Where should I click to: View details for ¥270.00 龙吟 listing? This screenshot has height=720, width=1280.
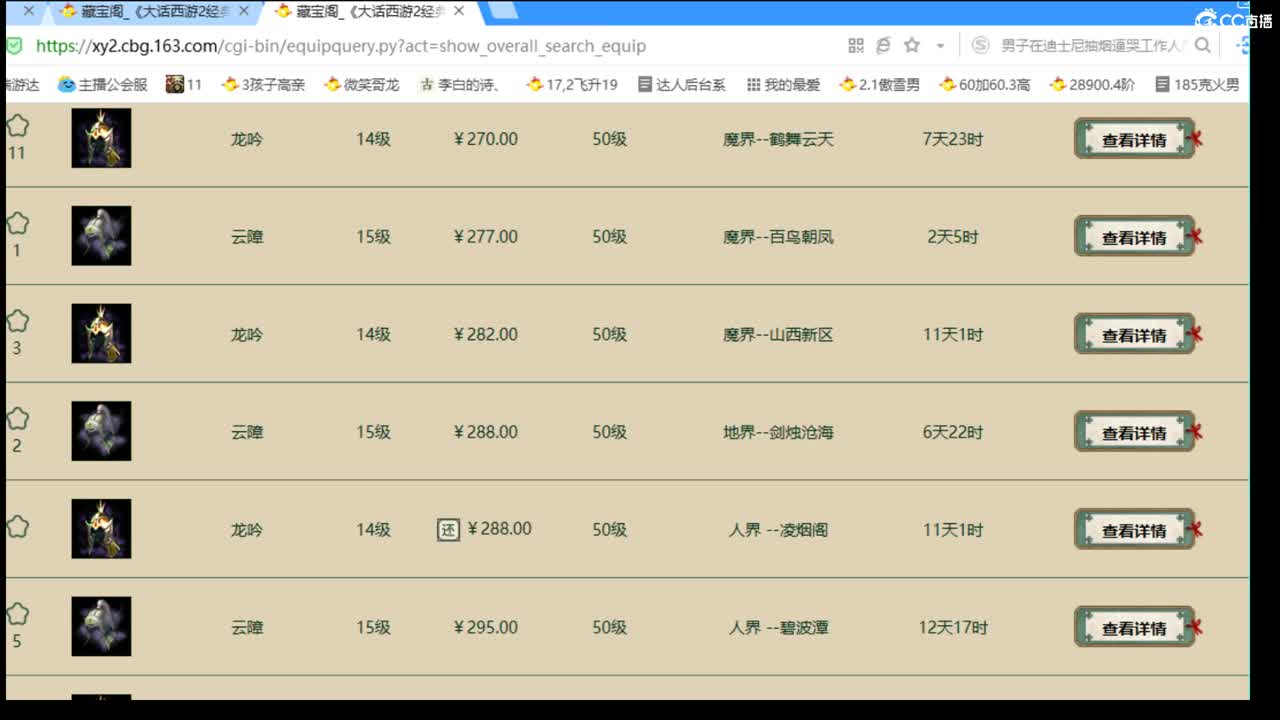[1135, 139]
